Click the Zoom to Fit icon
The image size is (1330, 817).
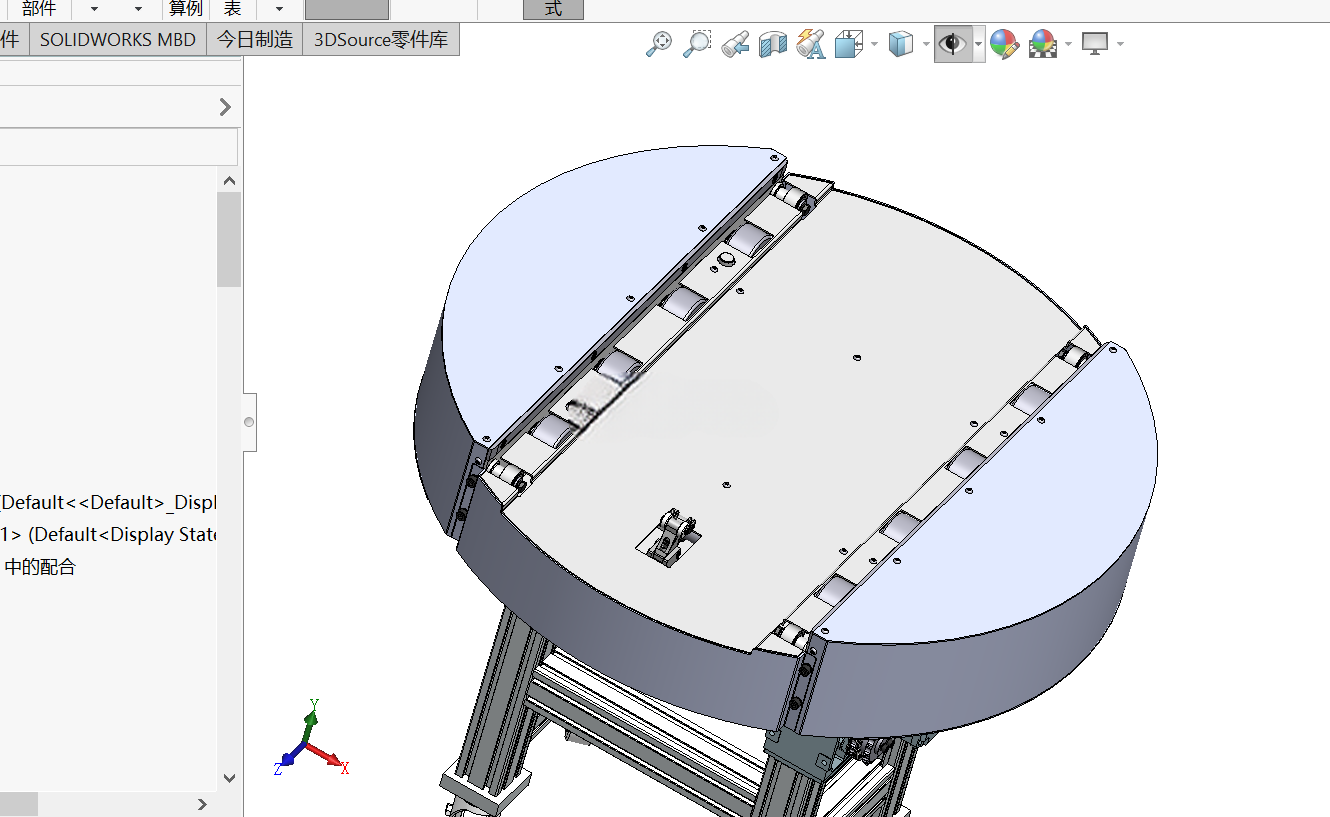(659, 44)
